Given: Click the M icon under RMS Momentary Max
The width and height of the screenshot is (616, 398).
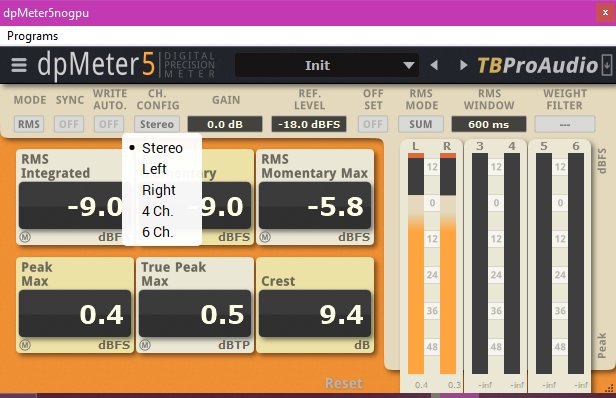Looking at the screenshot, I should tap(265, 237).
